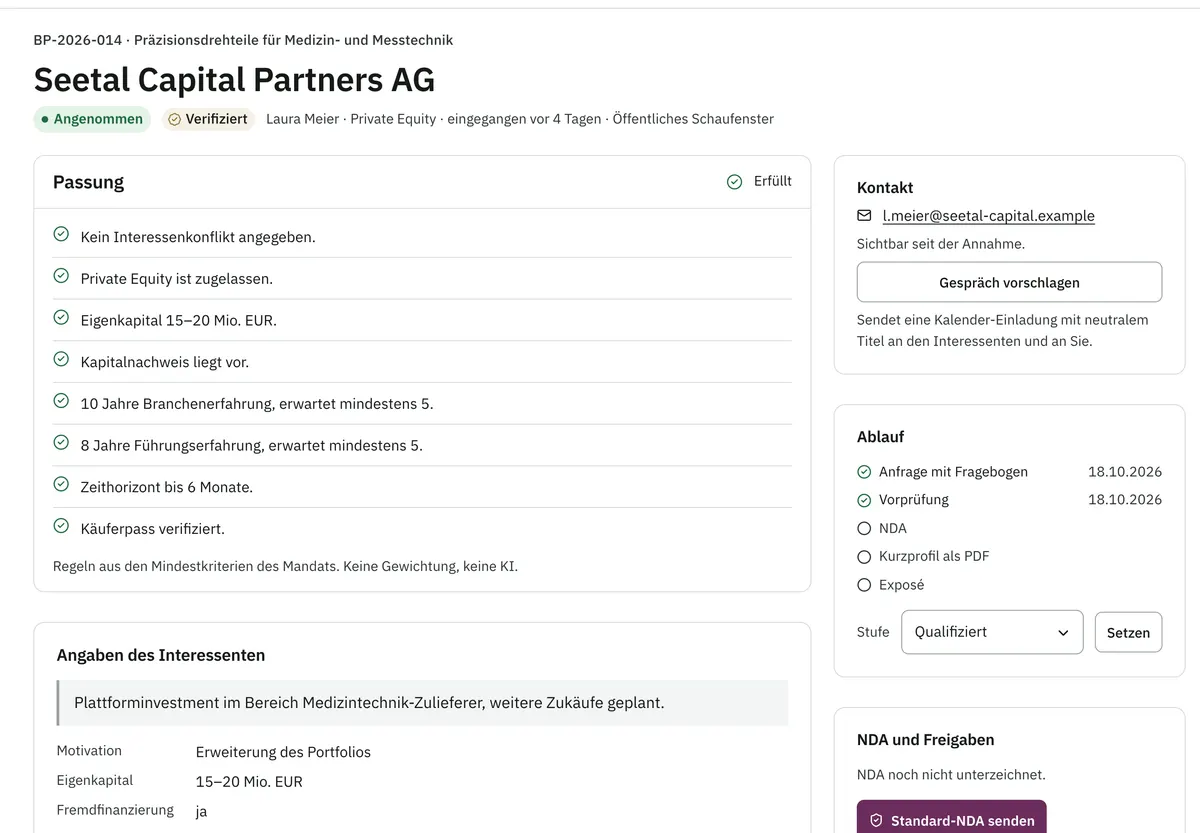The width and height of the screenshot is (1200, 833).
Task: Click the Passung section title
Action: point(88,182)
